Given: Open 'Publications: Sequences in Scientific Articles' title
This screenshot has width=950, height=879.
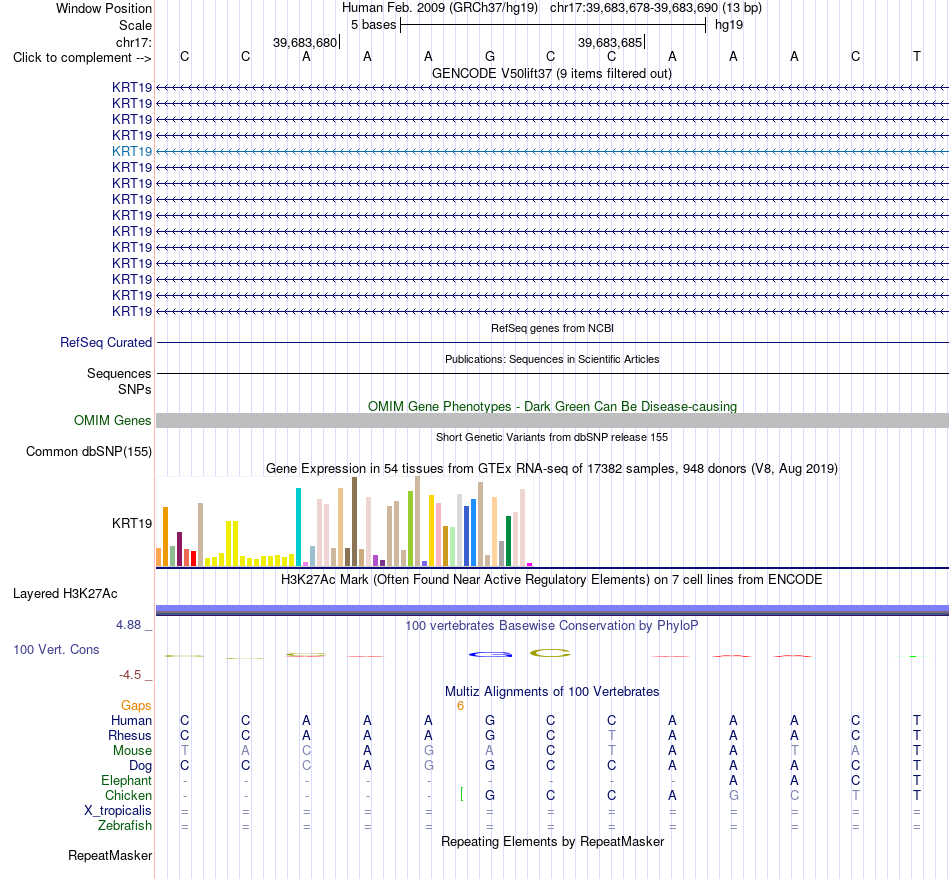Looking at the screenshot, I should [552, 359].
